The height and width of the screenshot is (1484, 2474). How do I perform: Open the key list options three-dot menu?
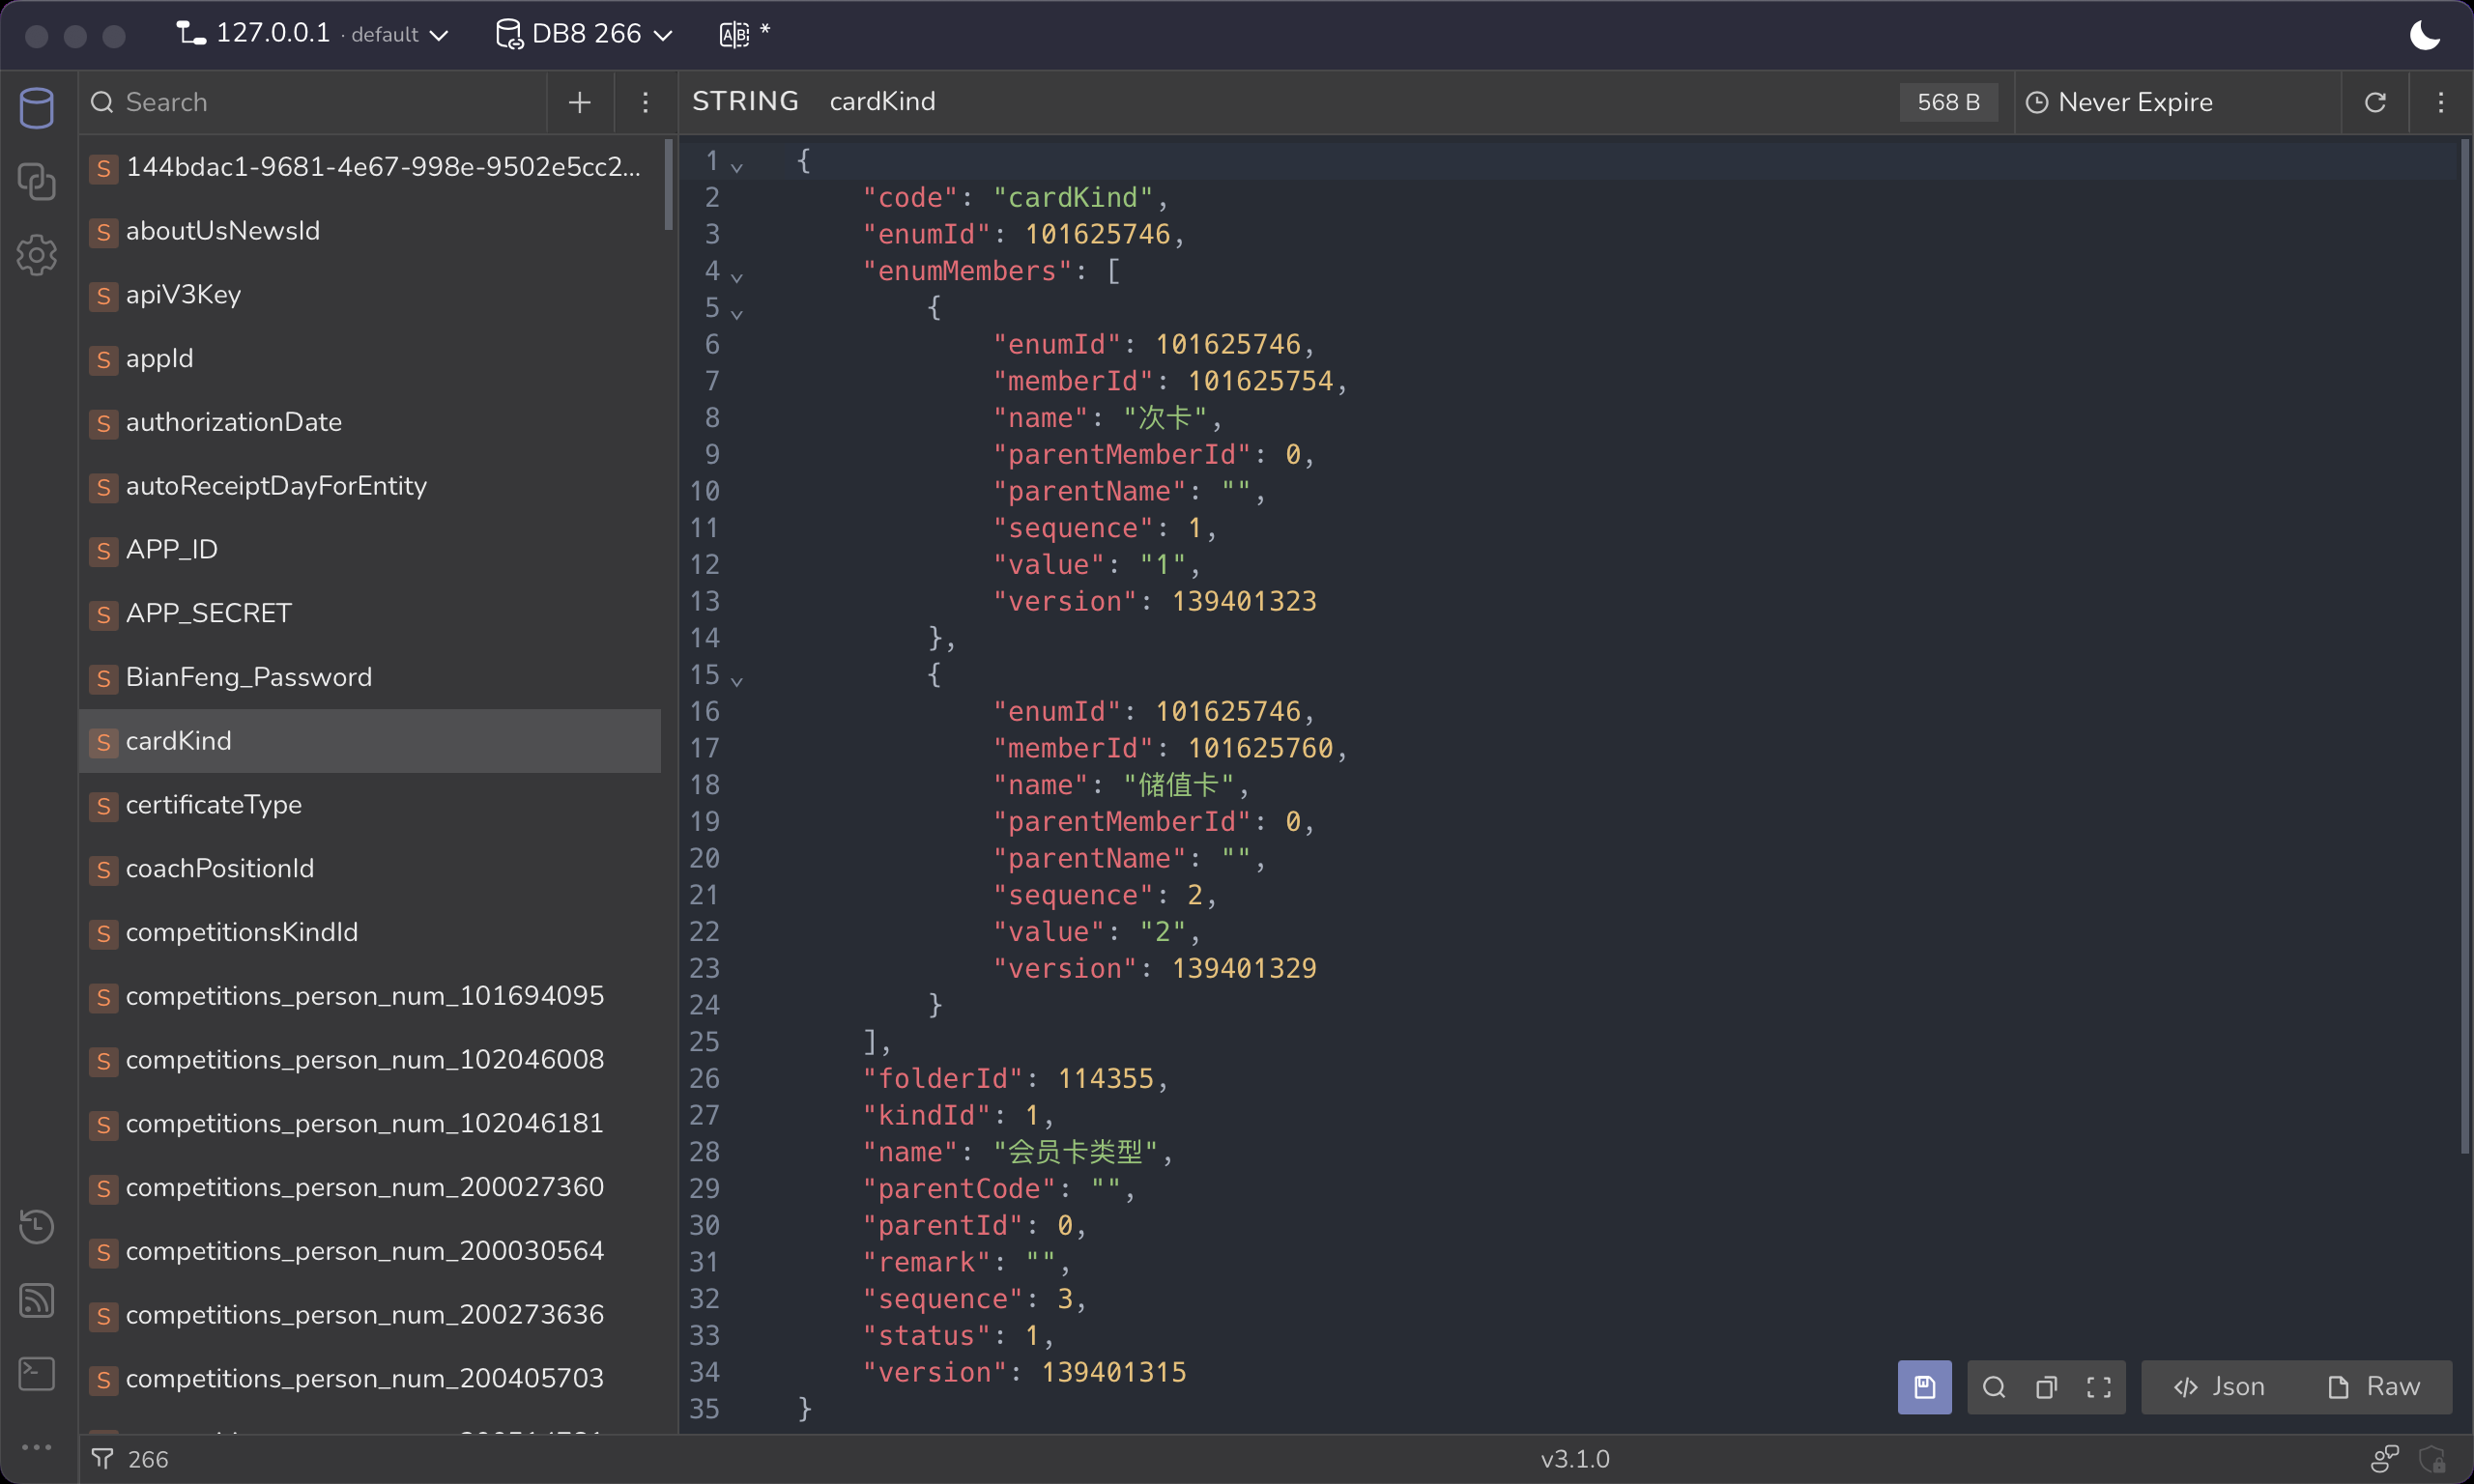tap(645, 102)
